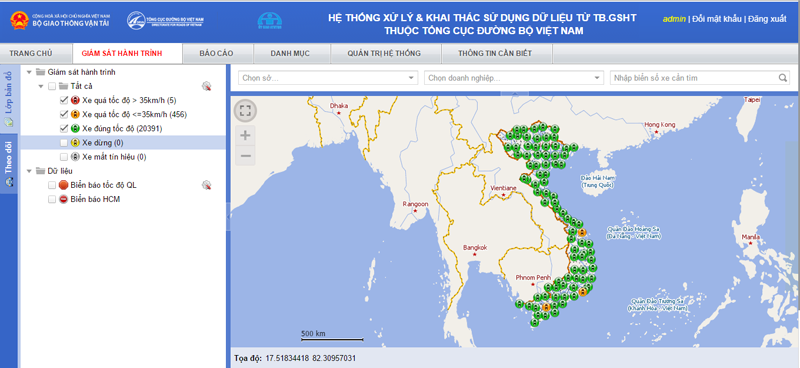
Task: Collapse the Dữ liệu tree node
Action: click(x=29, y=171)
